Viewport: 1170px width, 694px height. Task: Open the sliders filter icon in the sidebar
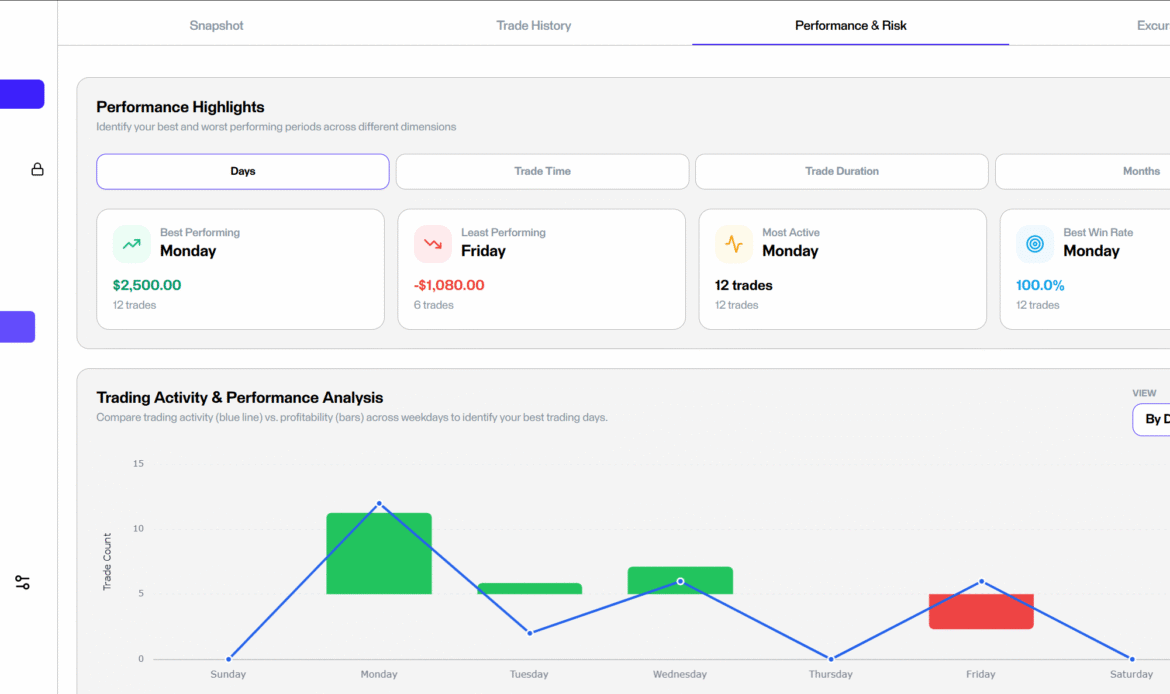click(x=23, y=582)
